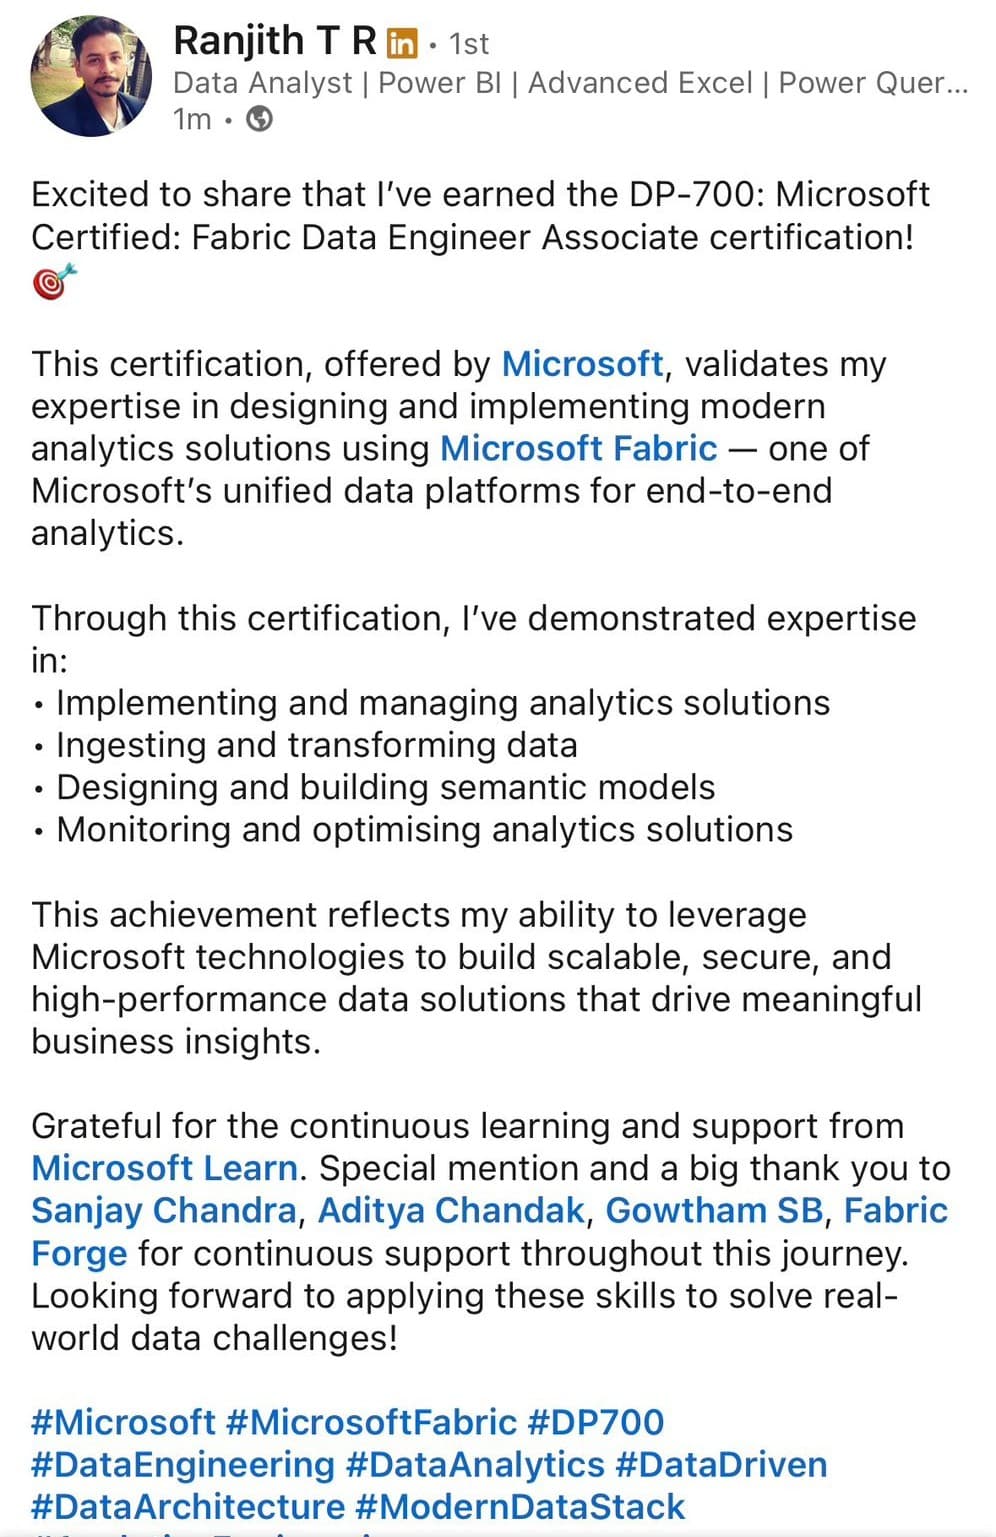Click the globe public-visibility icon

pos(259,119)
